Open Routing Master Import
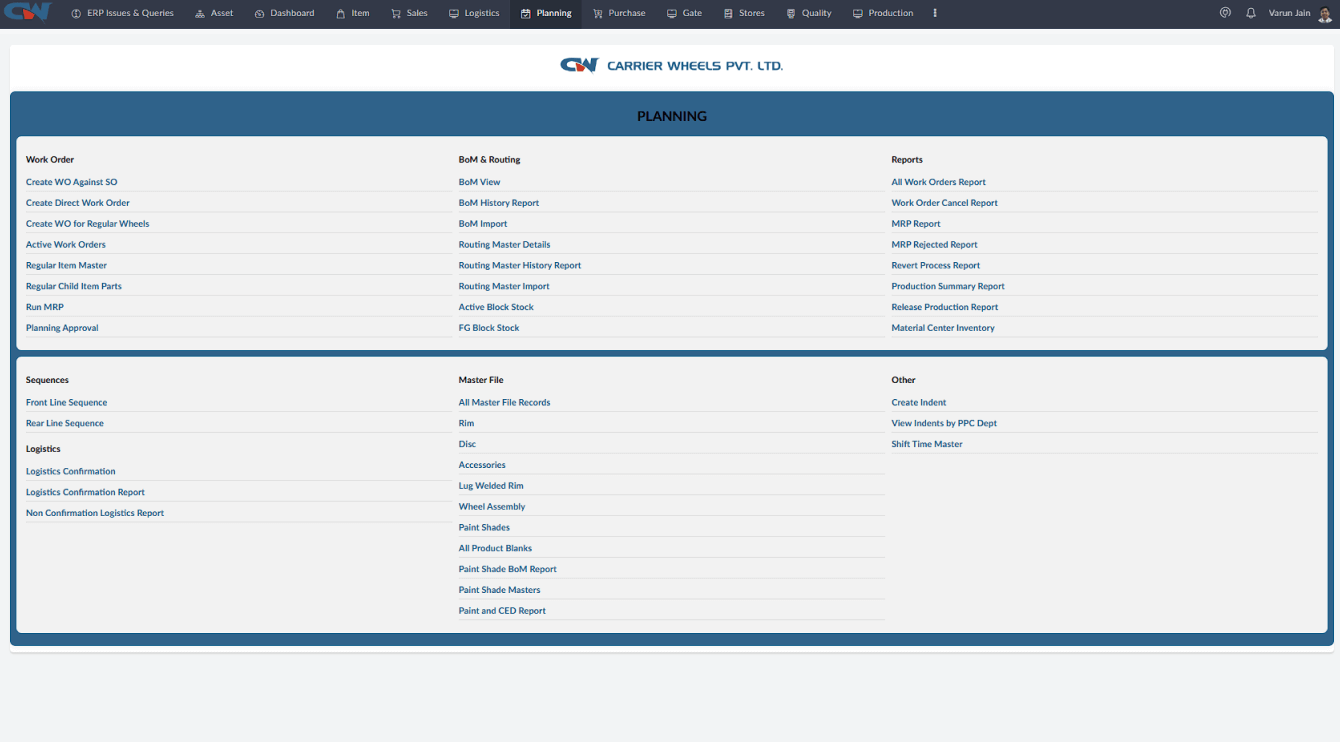The image size is (1340, 742). coord(504,287)
